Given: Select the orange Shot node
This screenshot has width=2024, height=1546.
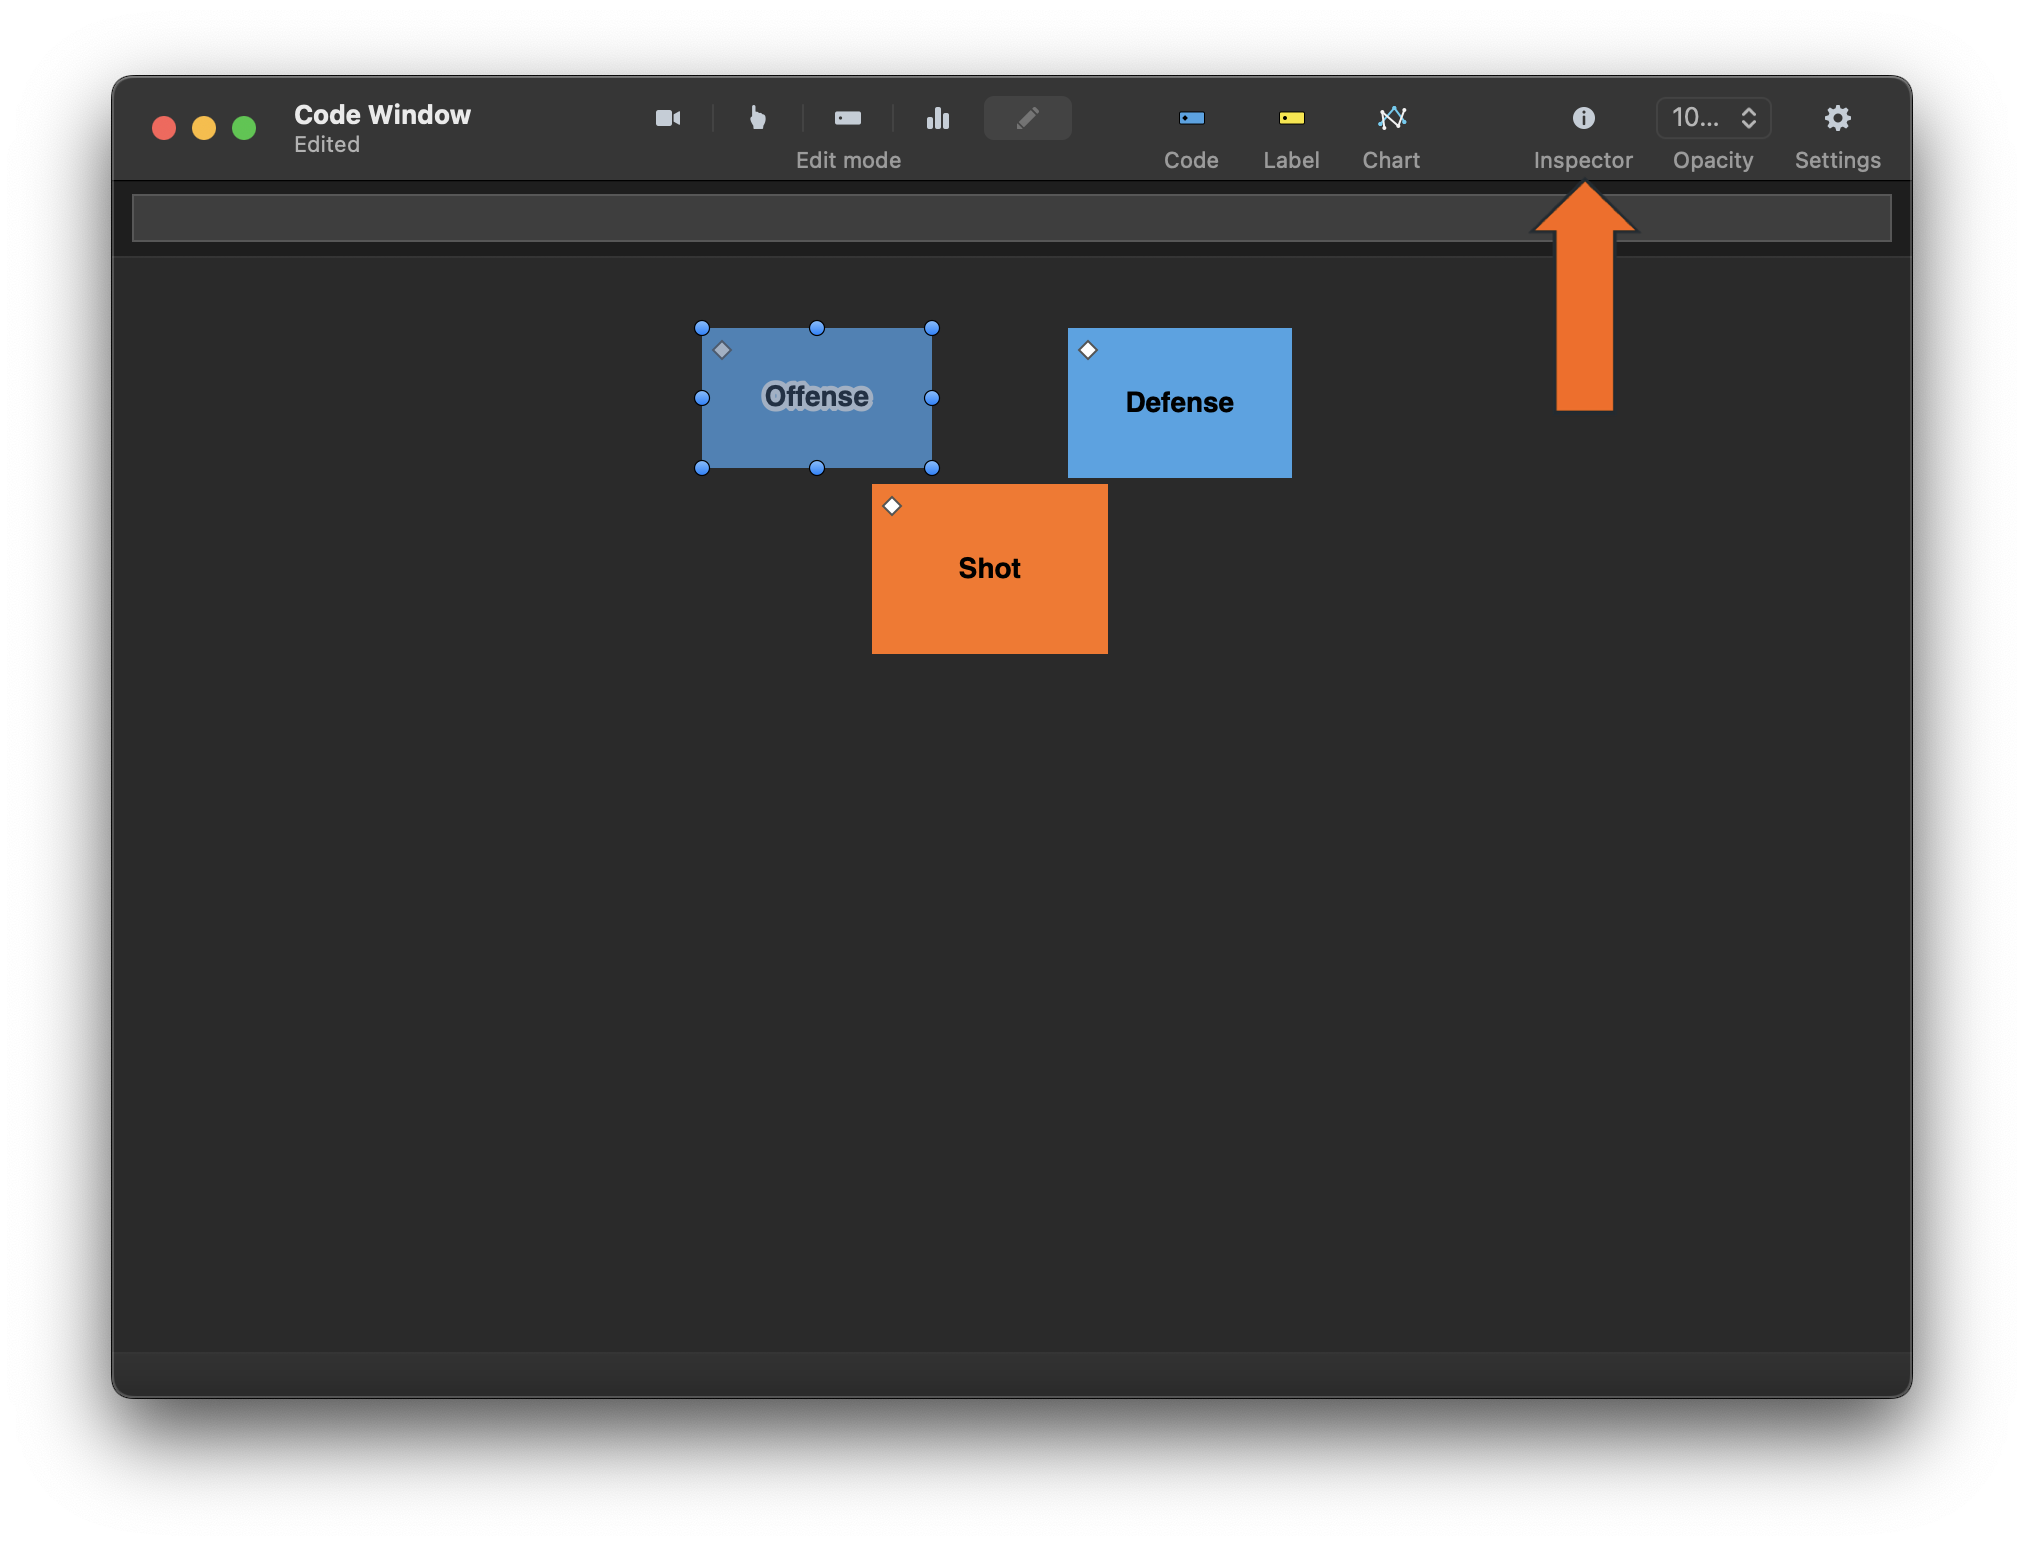Looking at the screenshot, I should [989, 568].
